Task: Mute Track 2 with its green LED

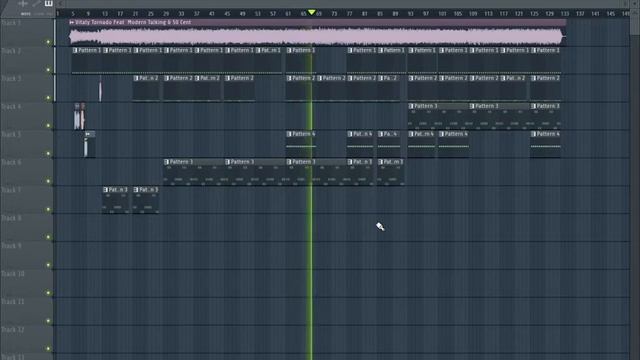Action: click(x=48, y=70)
